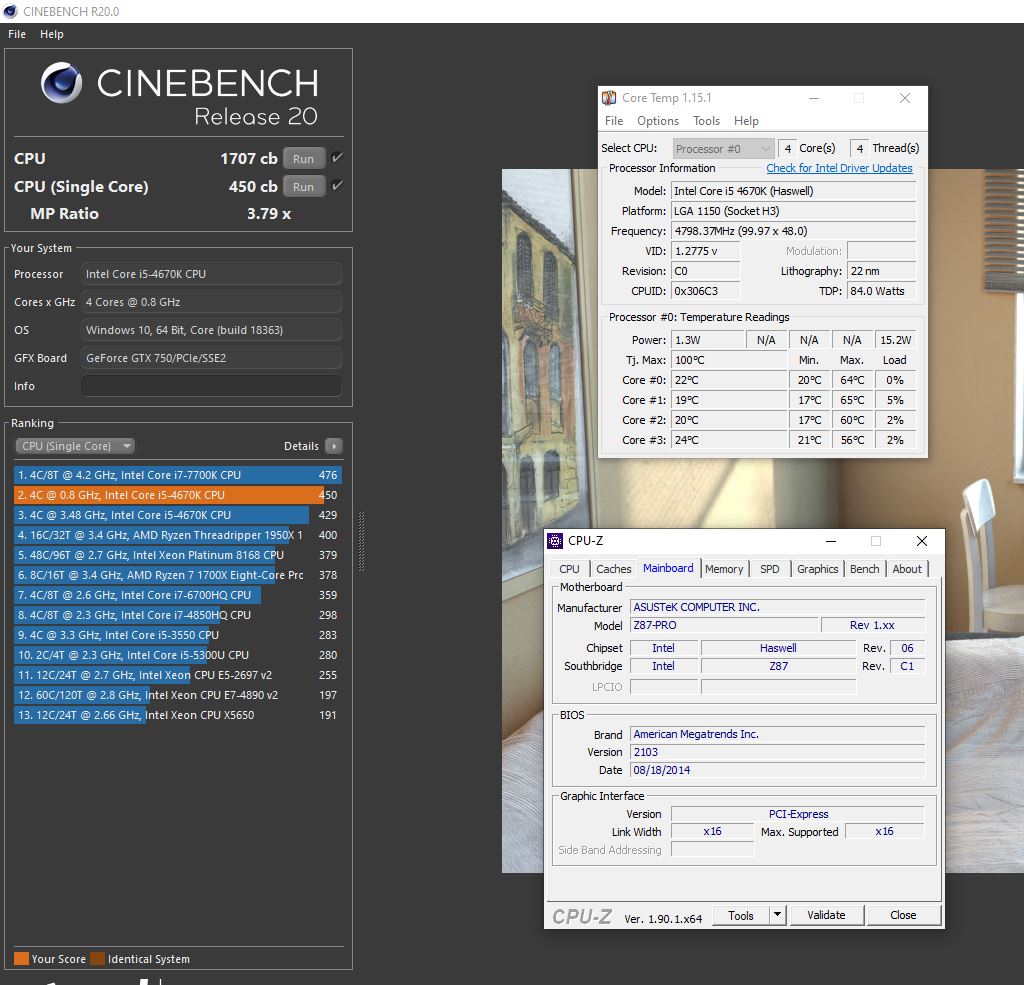Select ranking row AMD Ryzen 7 1700X
1024x985 pixels.
(178, 575)
